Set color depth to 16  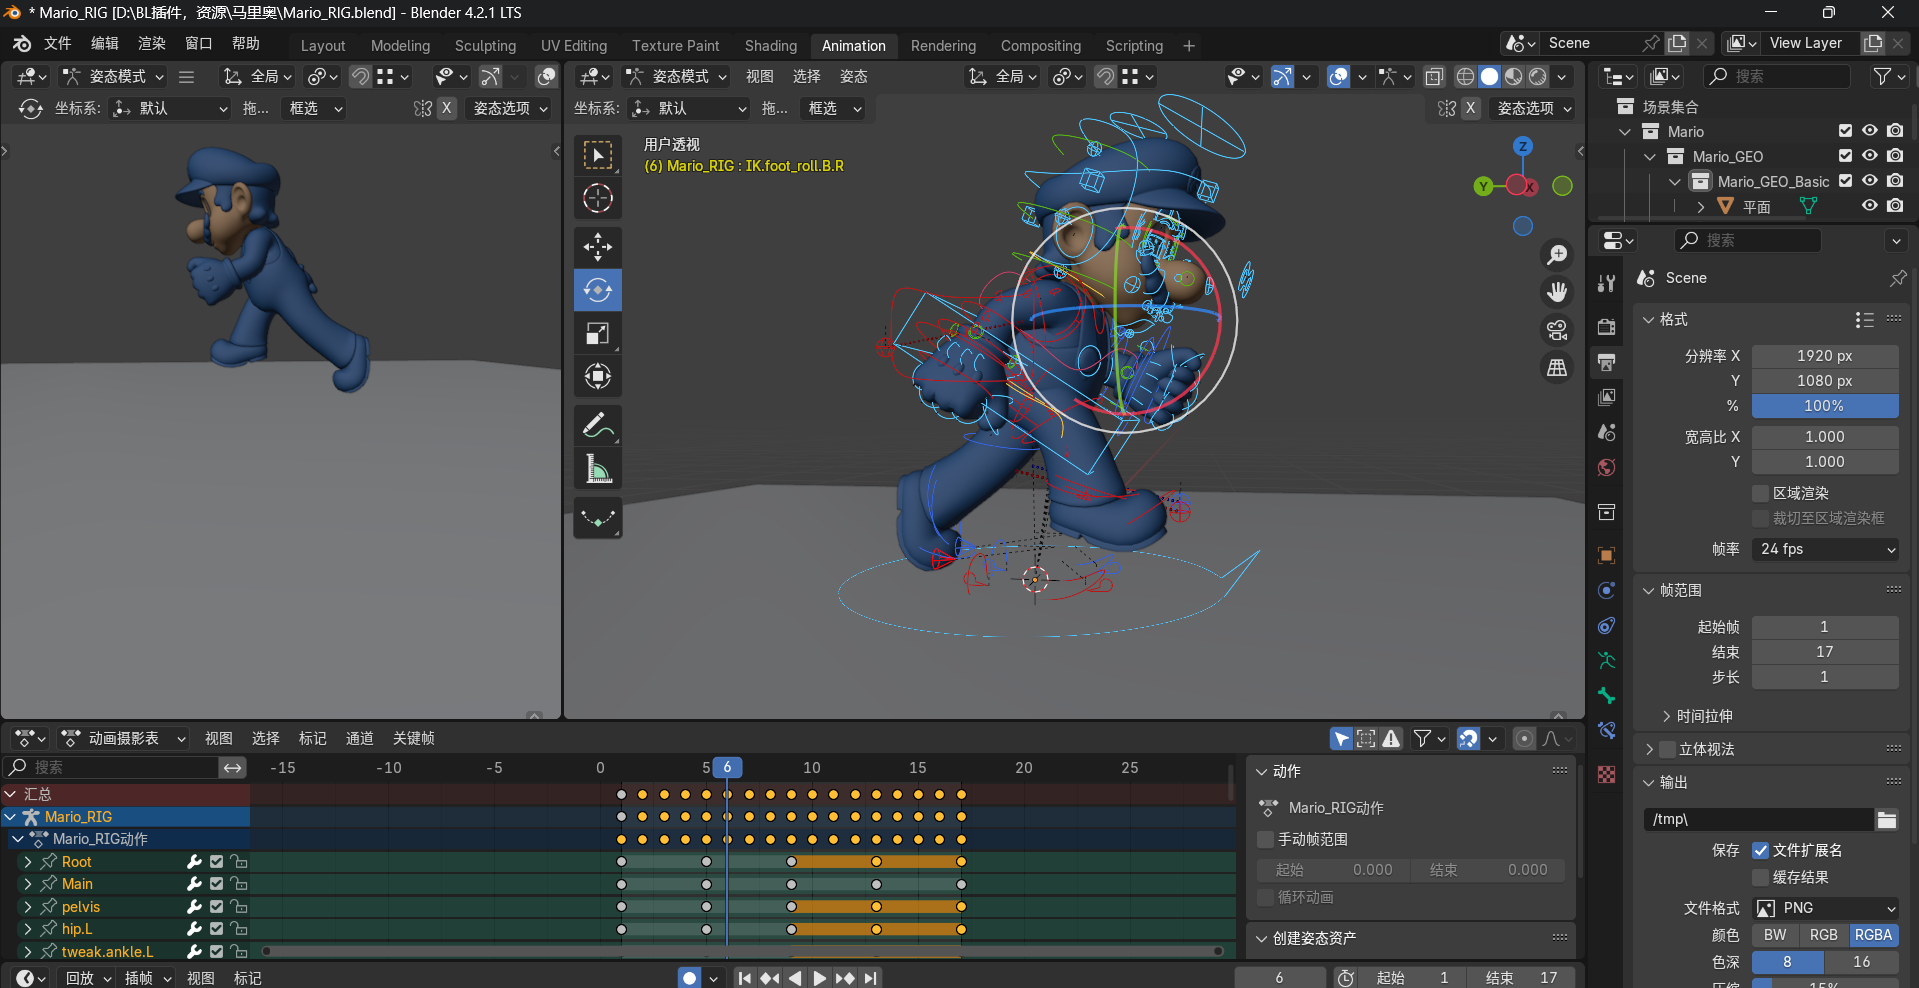(1861, 962)
